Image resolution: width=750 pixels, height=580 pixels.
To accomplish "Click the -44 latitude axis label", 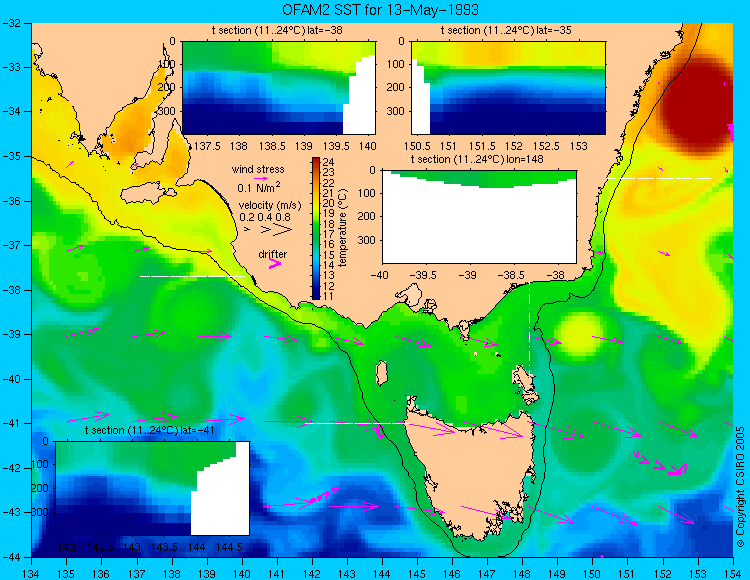I will point(9,557).
